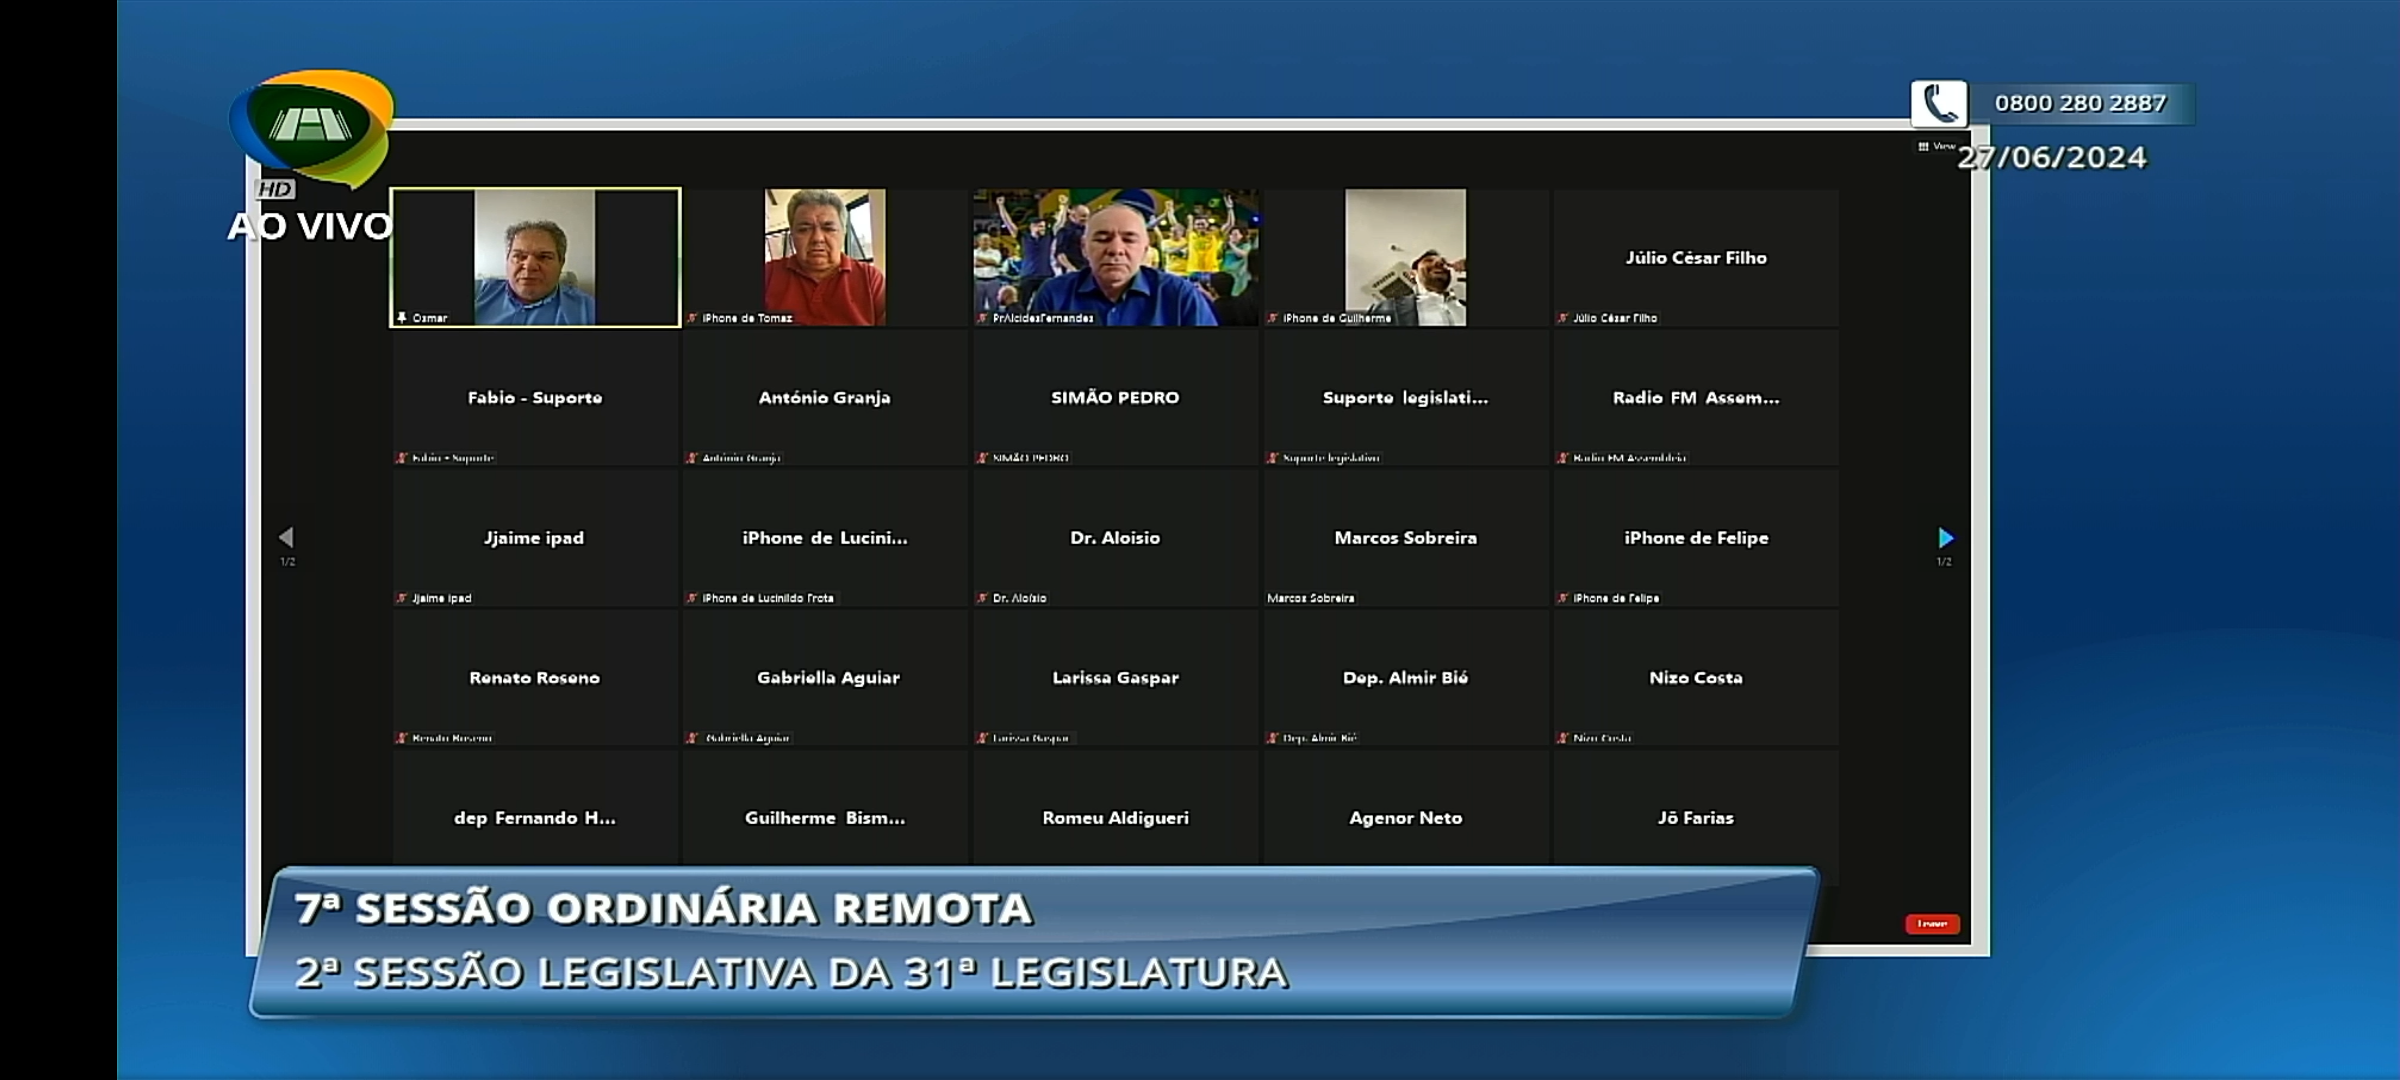Click the muted mic icon on Nizo Costa tile
2400x1080 pixels.
click(1561, 738)
